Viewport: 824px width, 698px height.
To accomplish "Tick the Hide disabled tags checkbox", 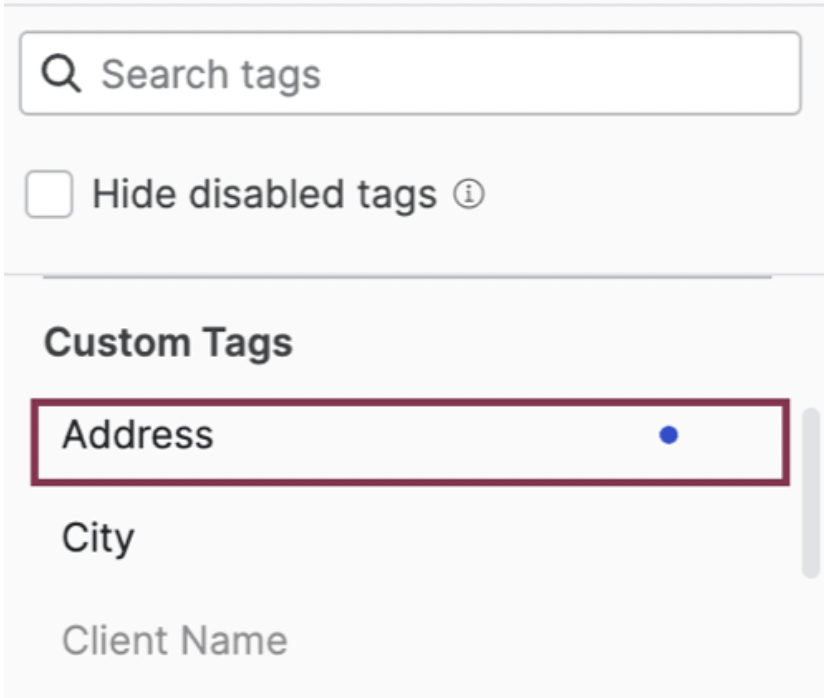I will tap(49, 195).
